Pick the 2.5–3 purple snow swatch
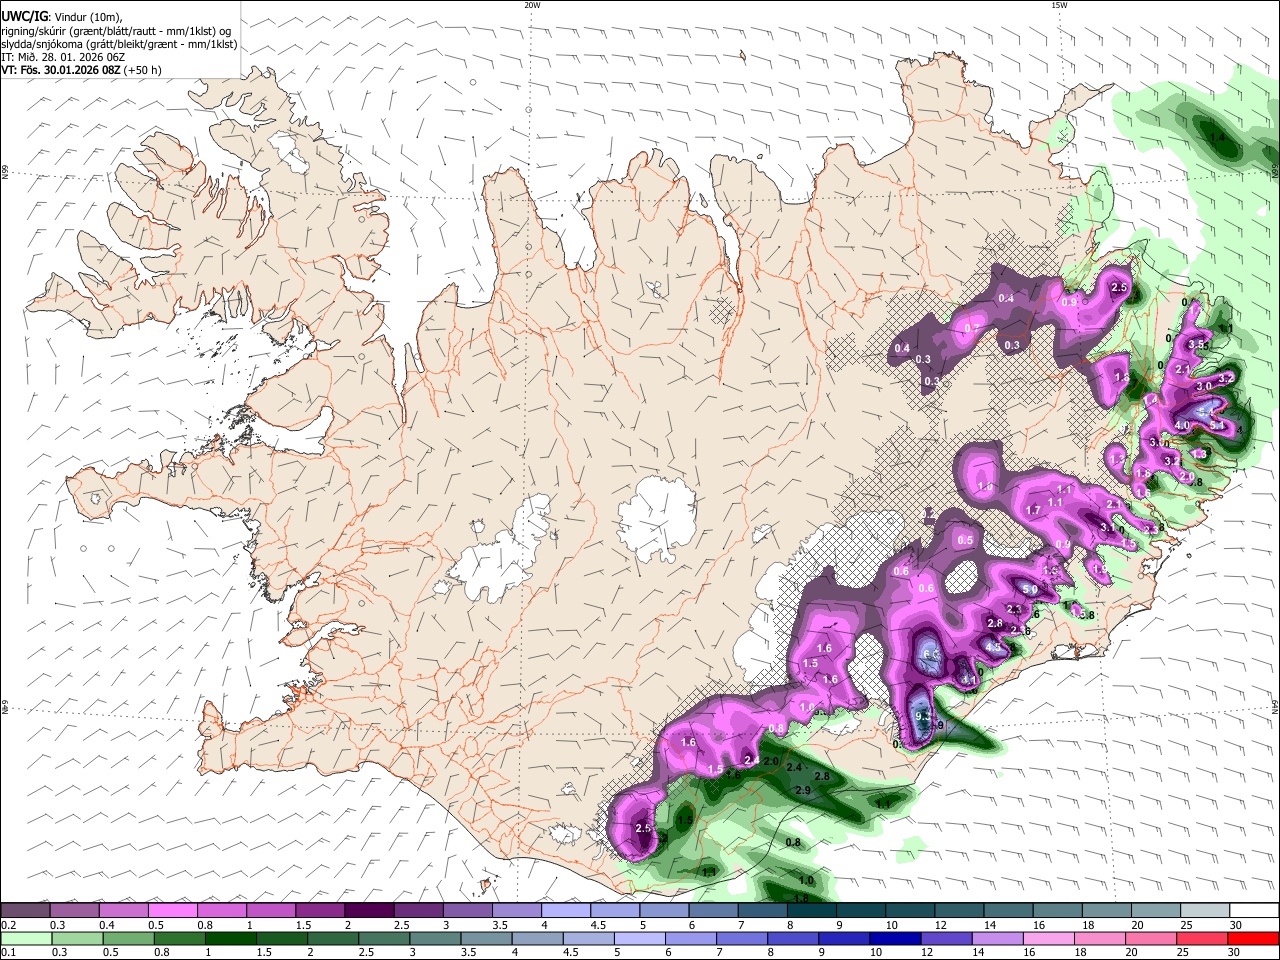The width and height of the screenshot is (1280, 960). [417, 910]
